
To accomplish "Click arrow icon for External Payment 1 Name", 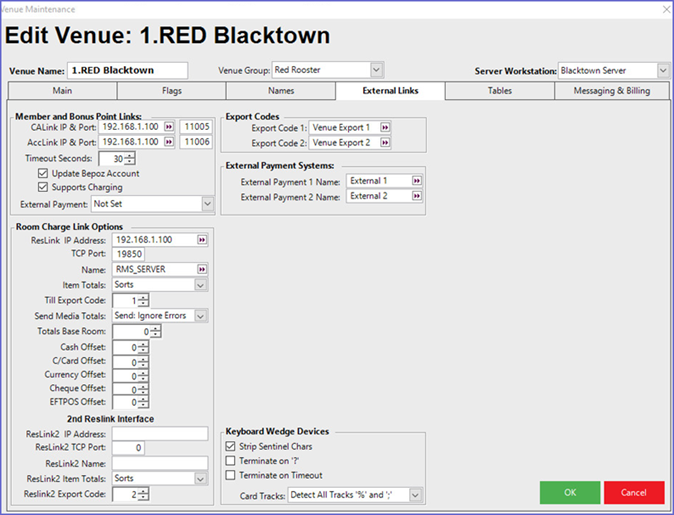I will [x=417, y=181].
